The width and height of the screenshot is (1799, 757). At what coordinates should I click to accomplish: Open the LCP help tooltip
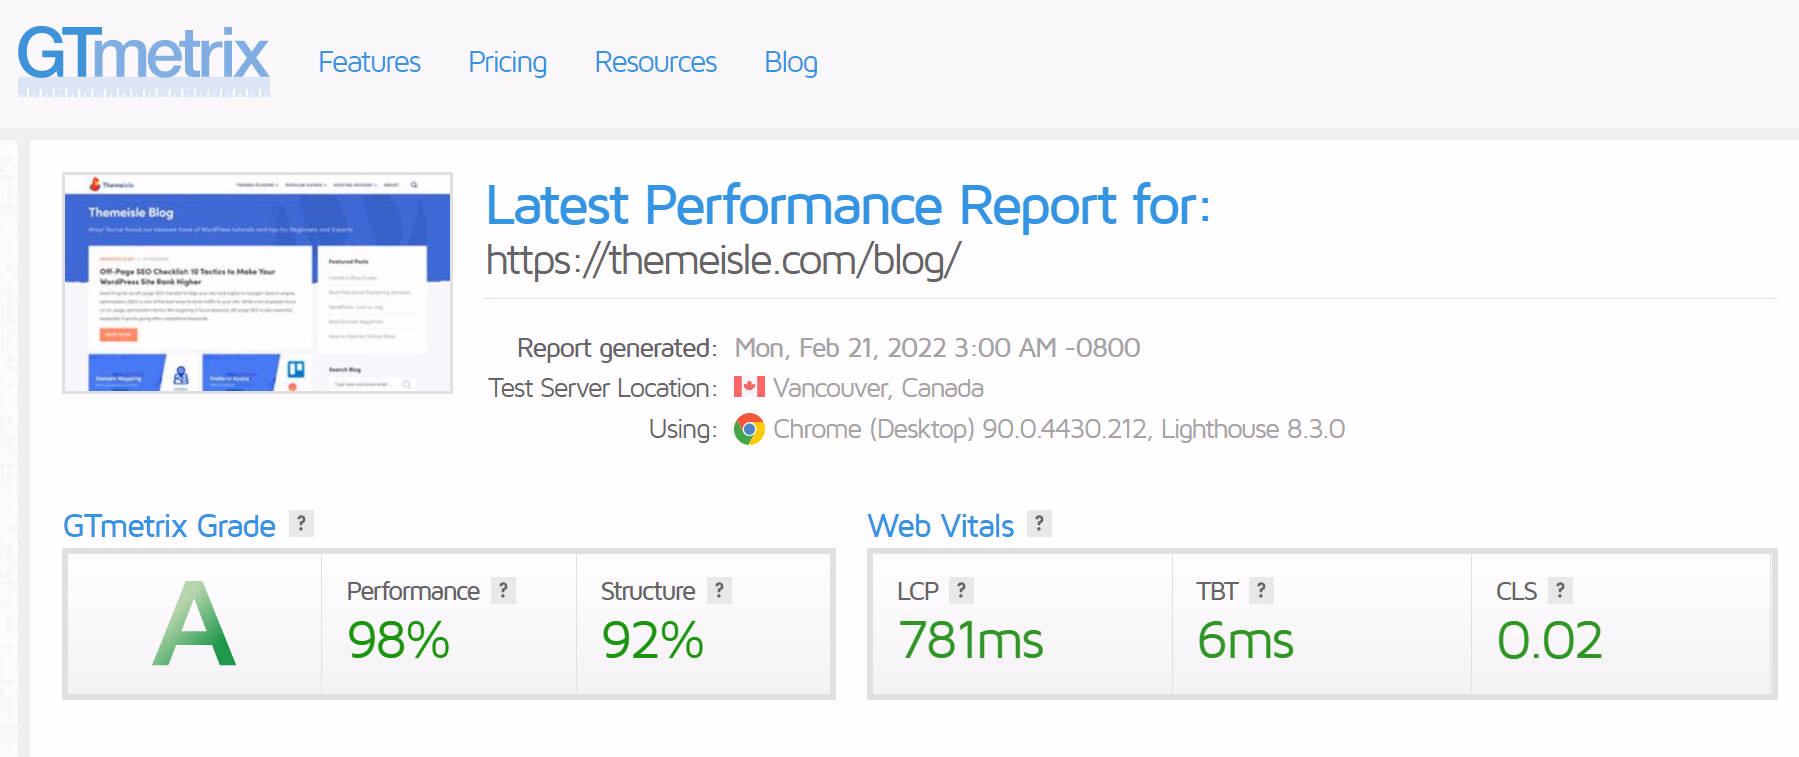point(961,590)
